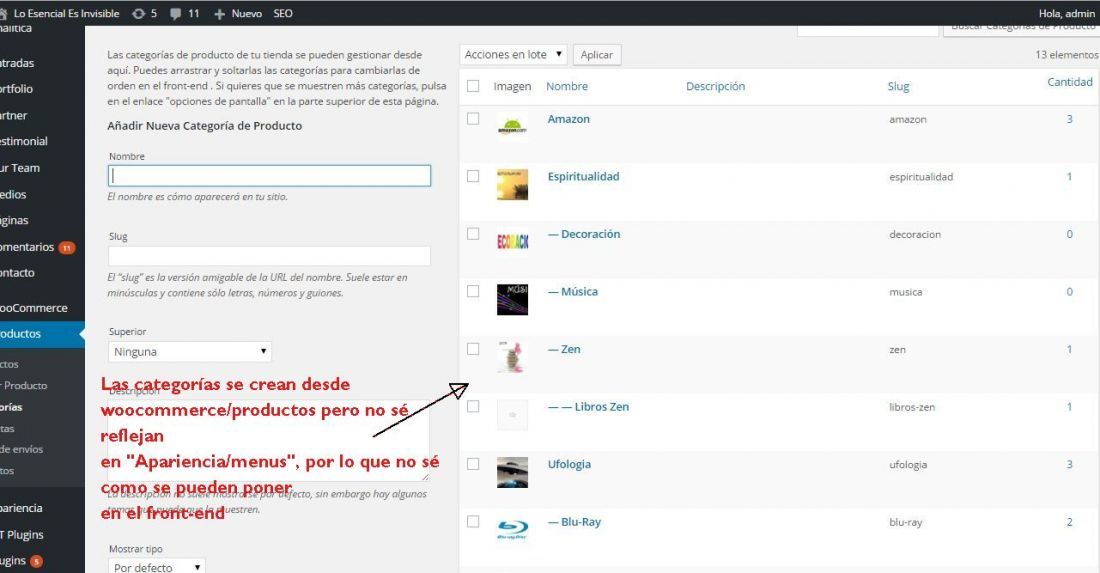The width and height of the screenshot is (1100, 573).
Task: Click the Blu-Ray logo thumbnail
Action: point(512,530)
